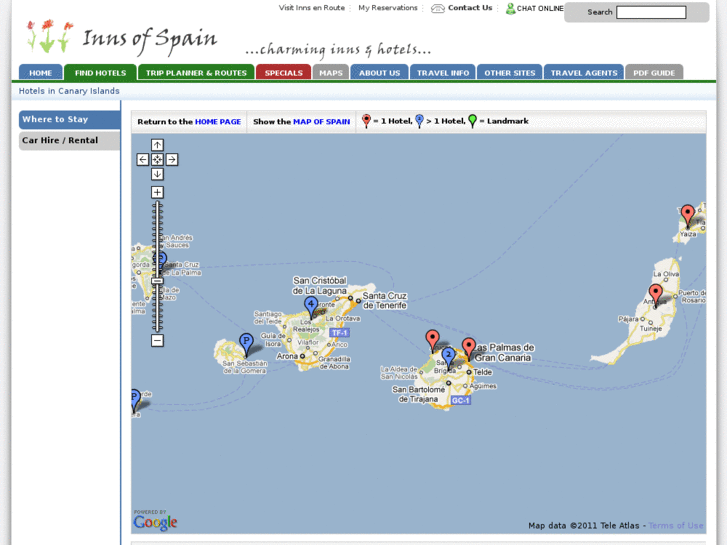This screenshot has height=545, width=727.
Task: Click the Inns of Spain flower logo
Action: pyautogui.click(x=49, y=36)
